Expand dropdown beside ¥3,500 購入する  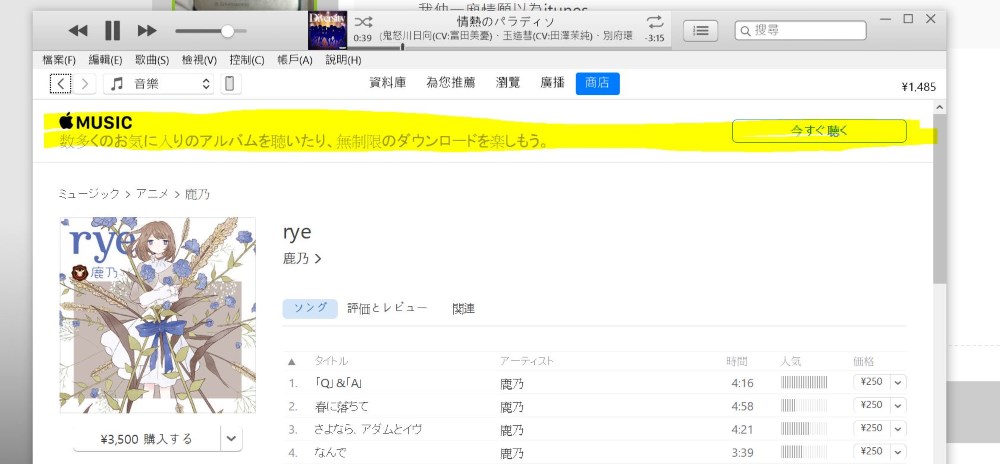coord(232,439)
